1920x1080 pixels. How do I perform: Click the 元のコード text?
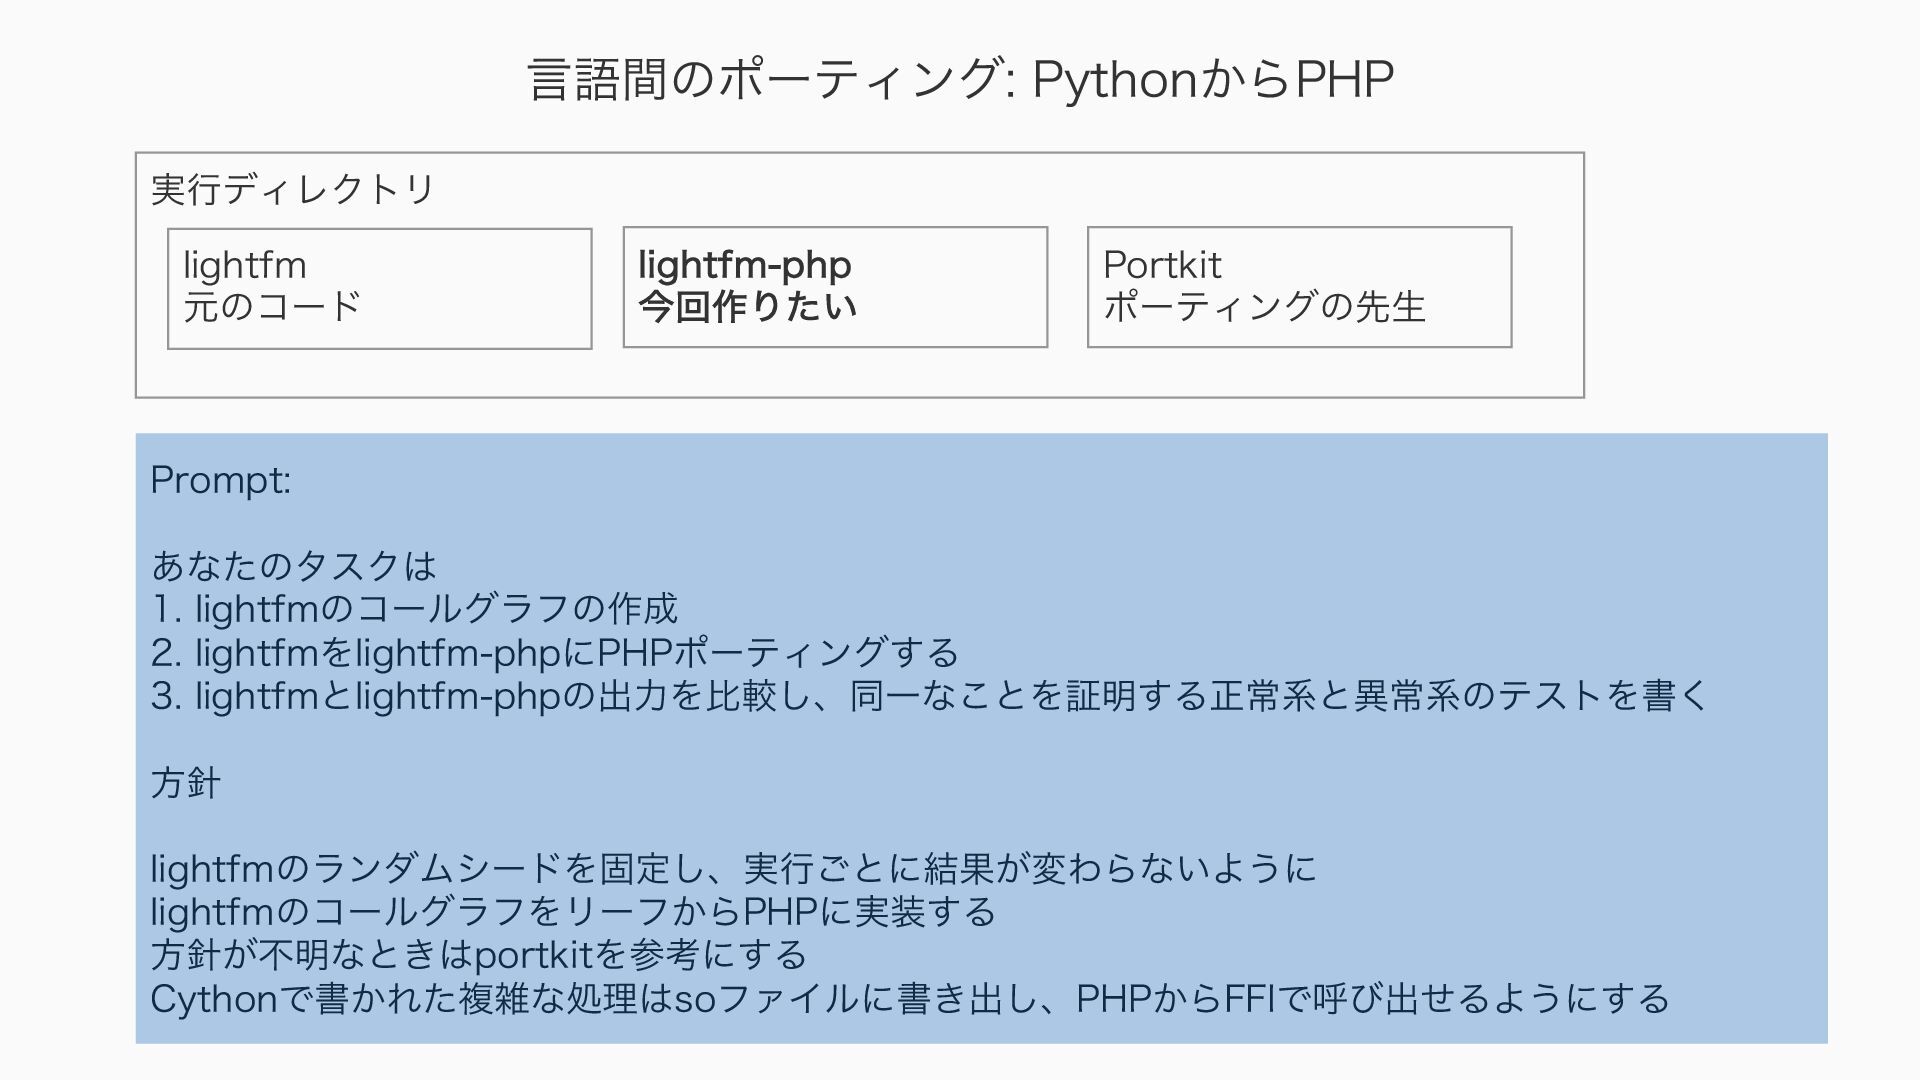click(272, 306)
